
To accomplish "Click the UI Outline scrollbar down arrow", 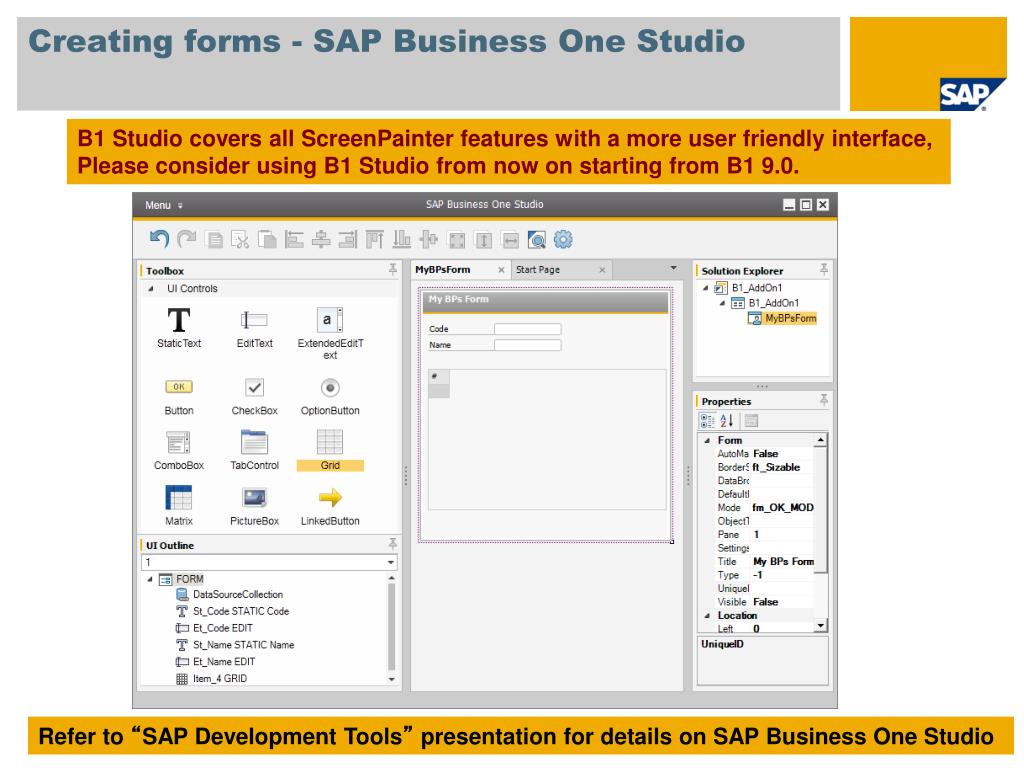I will 391,679.
